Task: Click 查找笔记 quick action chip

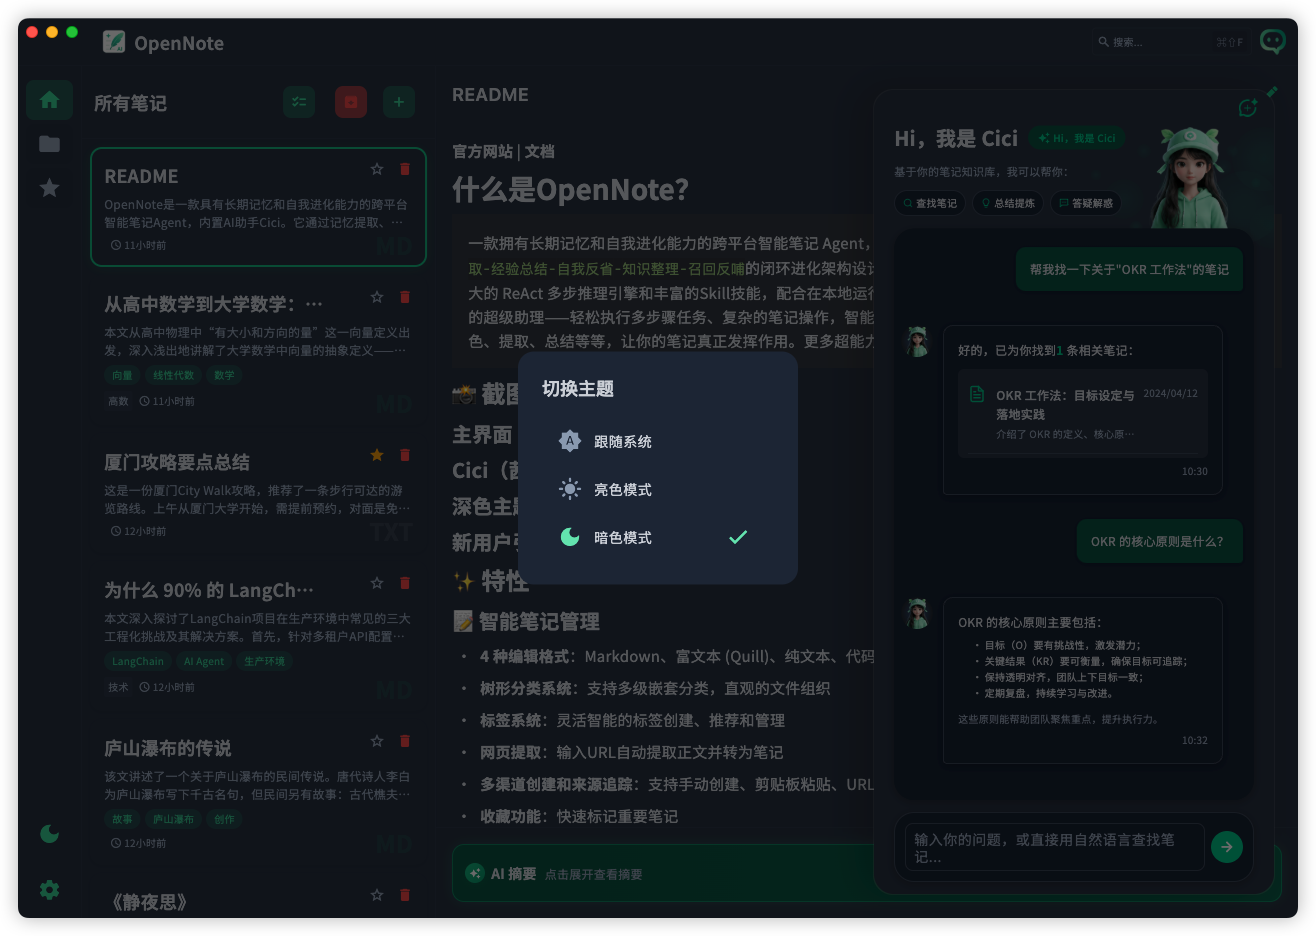Action: (x=930, y=203)
